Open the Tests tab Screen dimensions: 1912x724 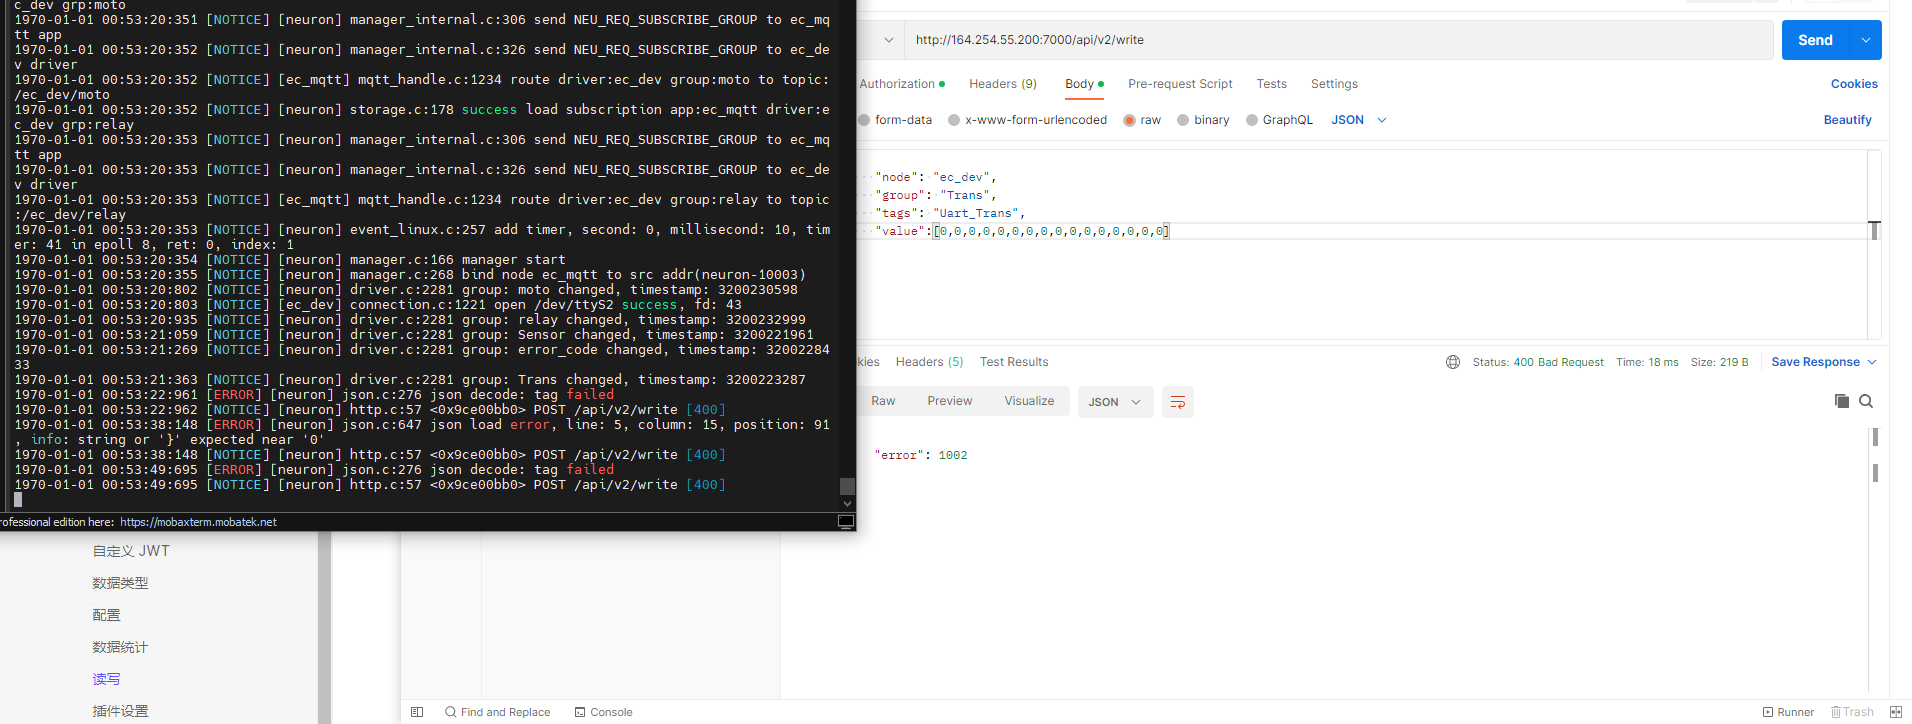[1272, 84]
